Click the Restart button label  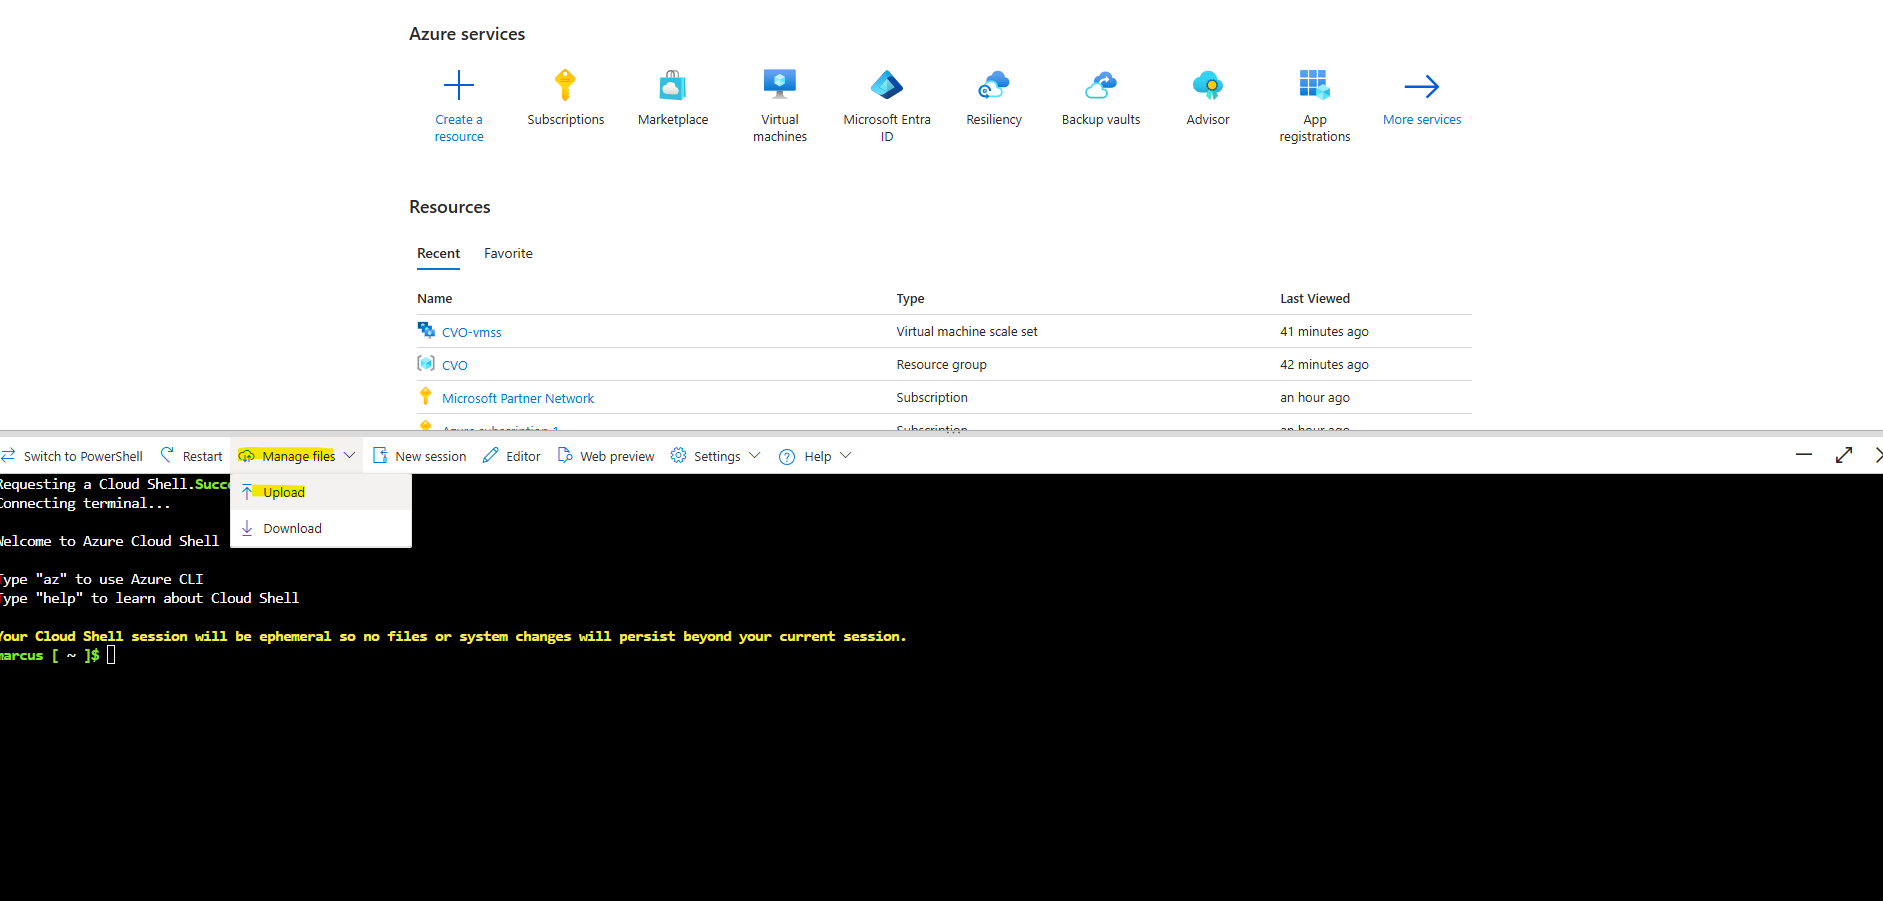[x=203, y=457]
